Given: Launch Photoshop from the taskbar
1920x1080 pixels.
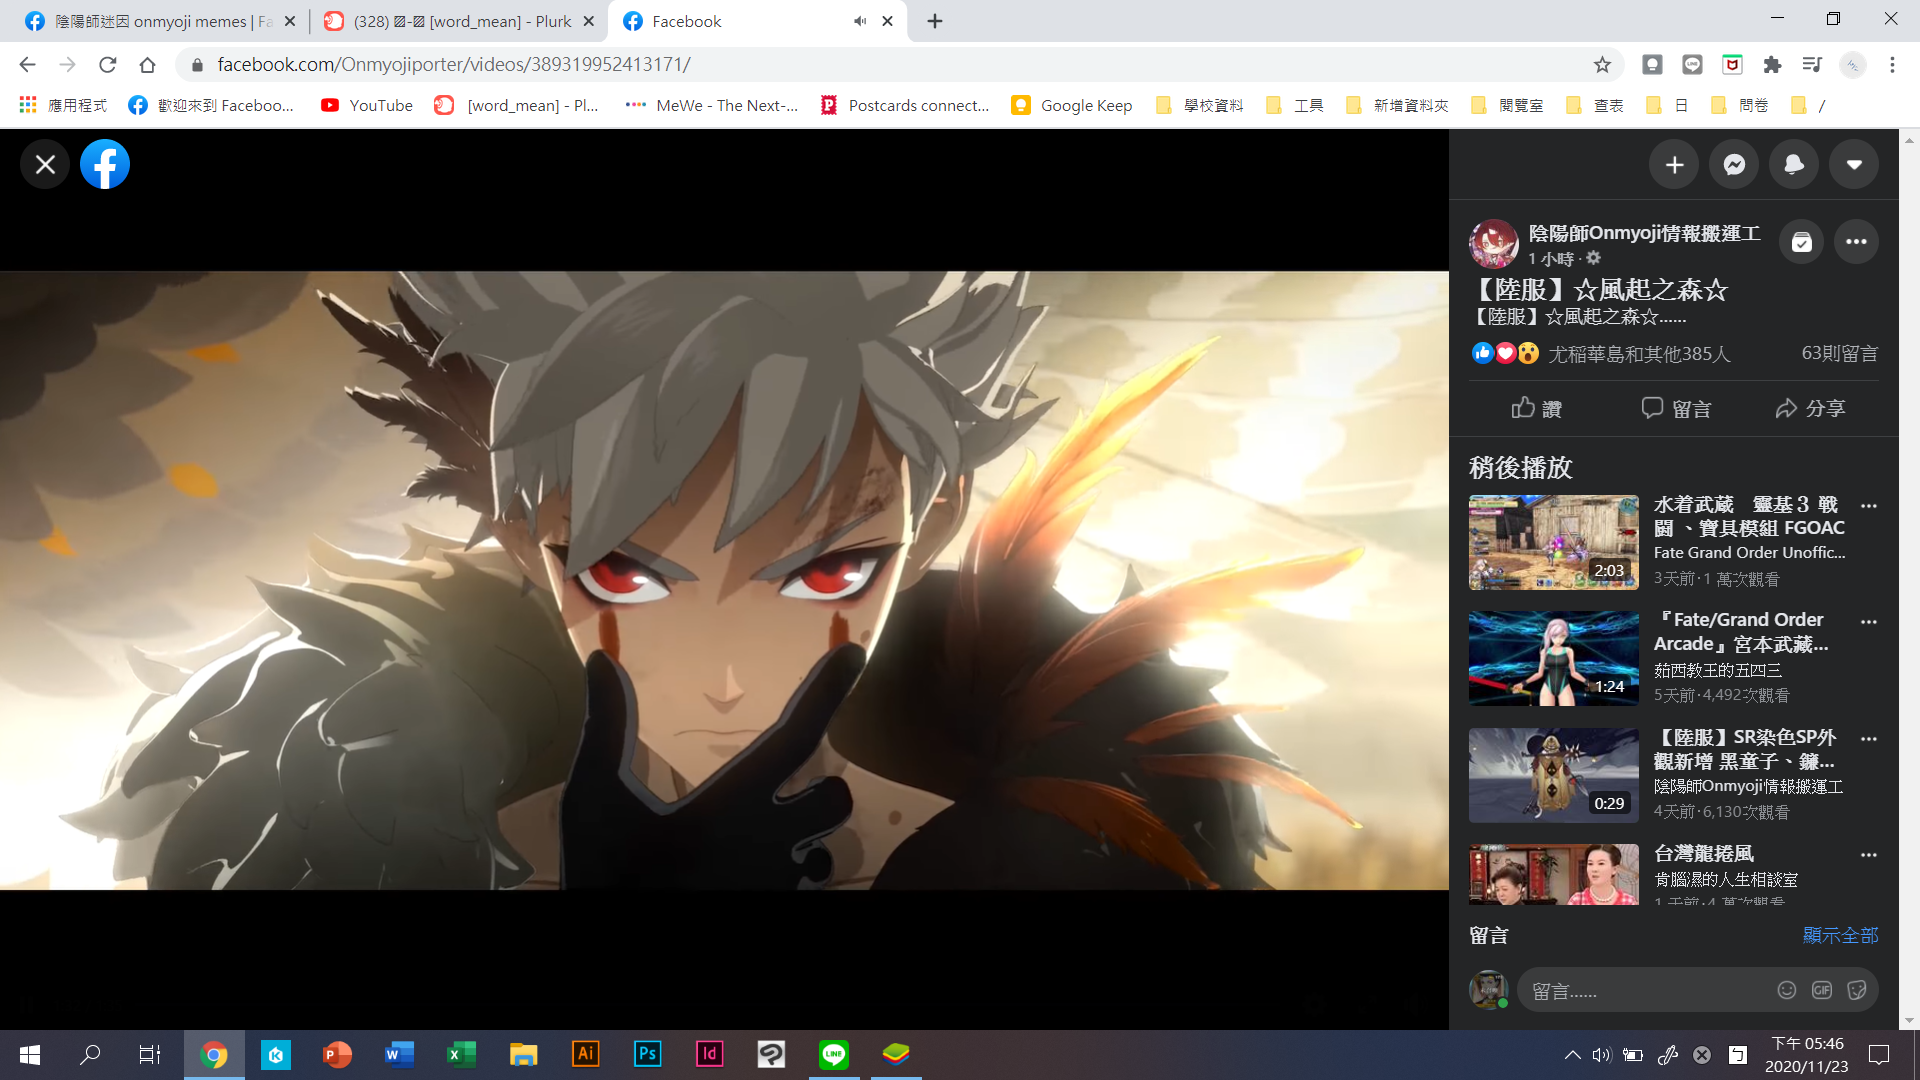Looking at the screenshot, I should point(648,1054).
